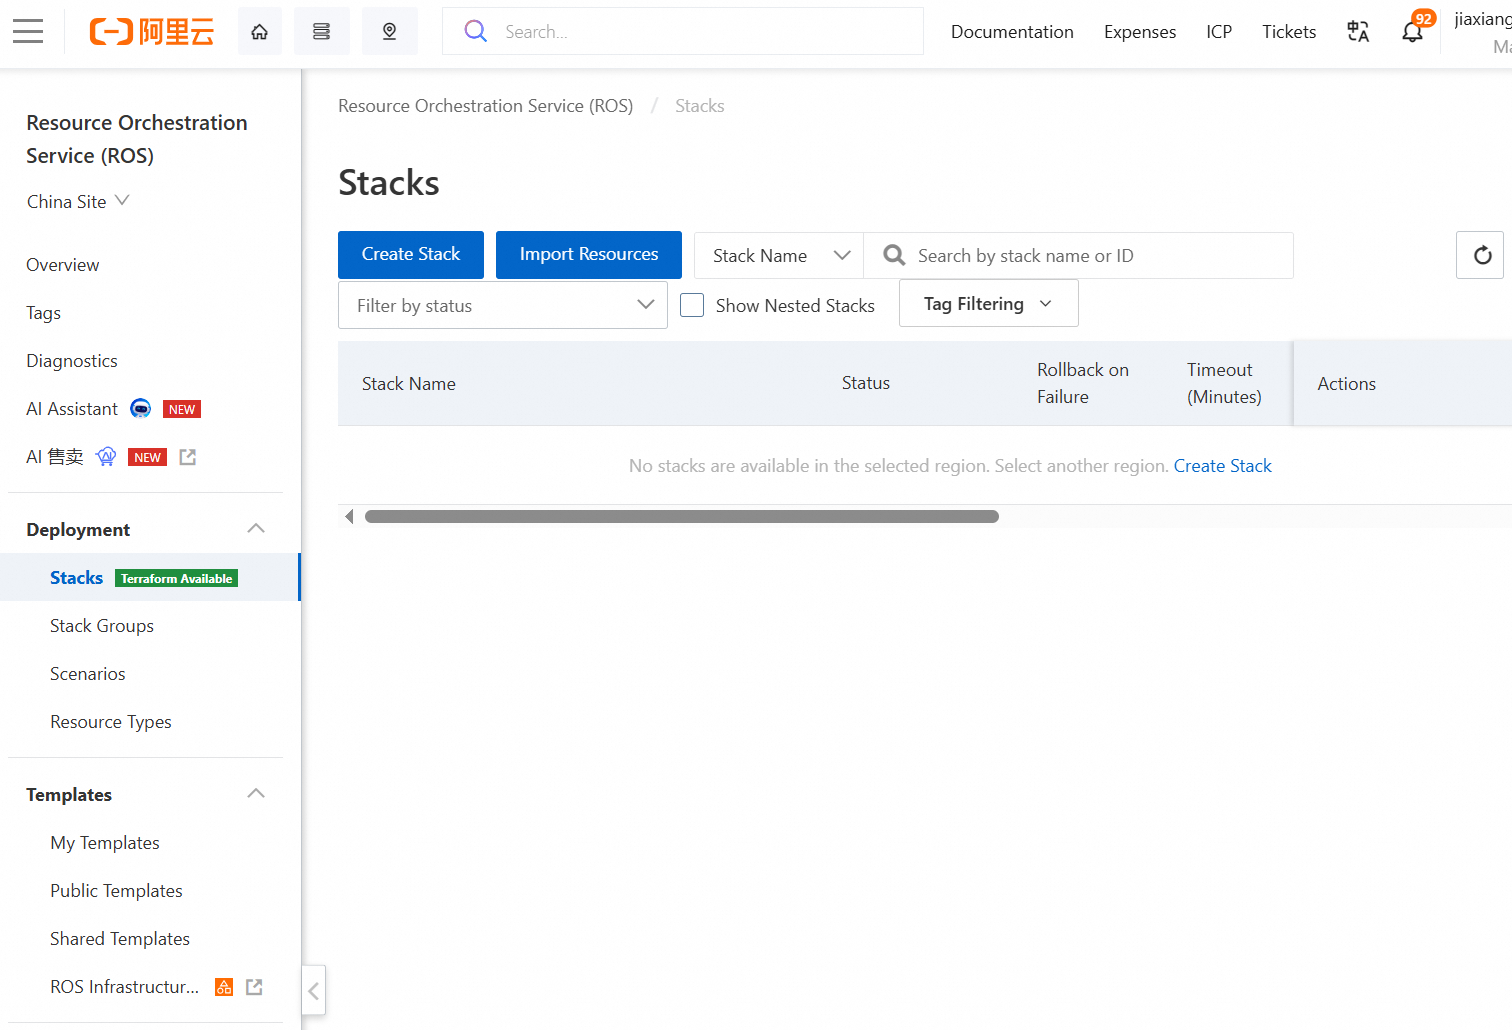Click the Stack Name column header
Image resolution: width=1512 pixels, height=1030 pixels.
click(x=409, y=384)
